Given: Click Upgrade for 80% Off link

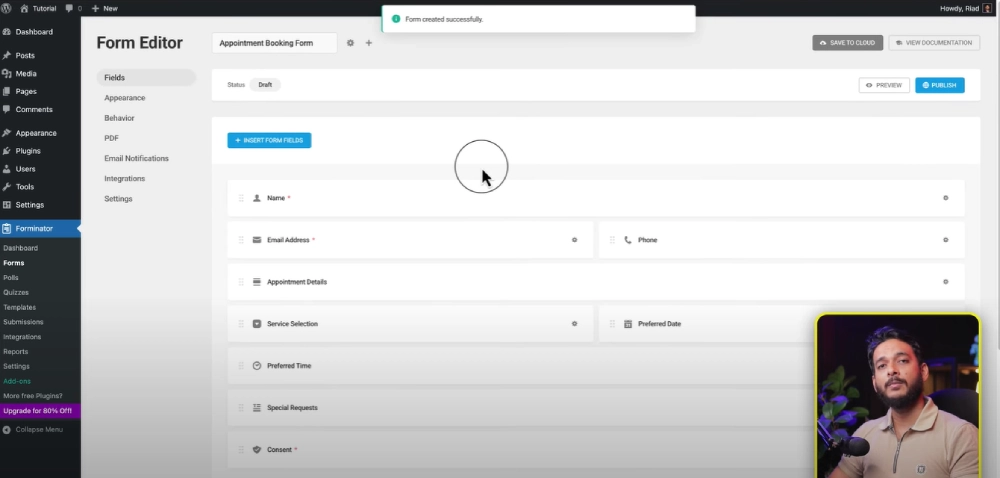Looking at the screenshot, I should tap(40, 411).
